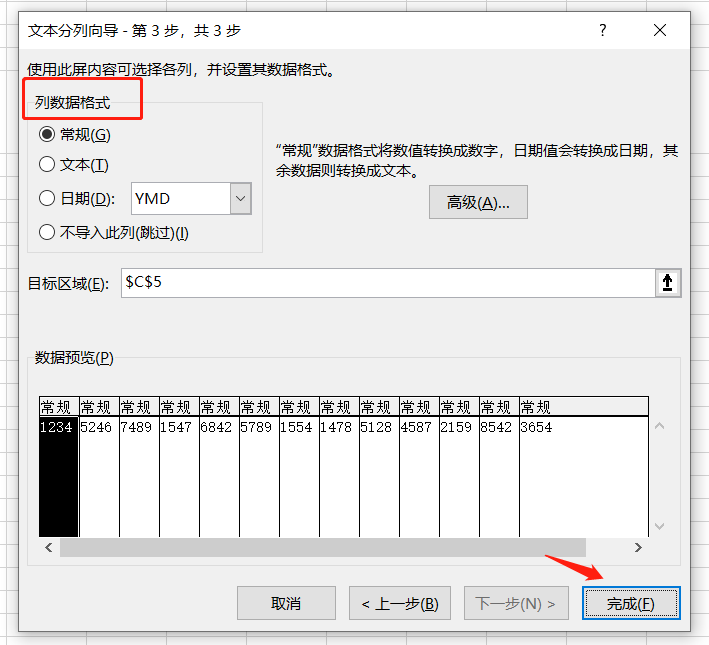Image resolution: width=709 pixels, height=645 pixels.
Task: Go back with 上一步(B) button
Action: (400, 603)
